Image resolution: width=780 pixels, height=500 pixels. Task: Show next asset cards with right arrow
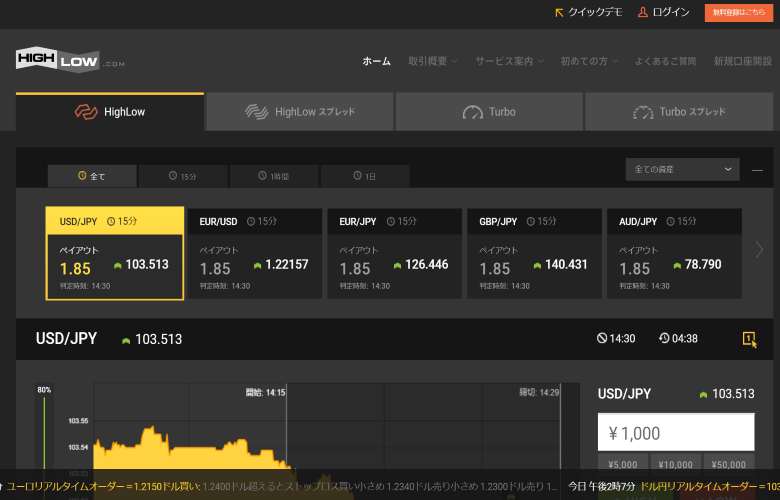(759, 249)
